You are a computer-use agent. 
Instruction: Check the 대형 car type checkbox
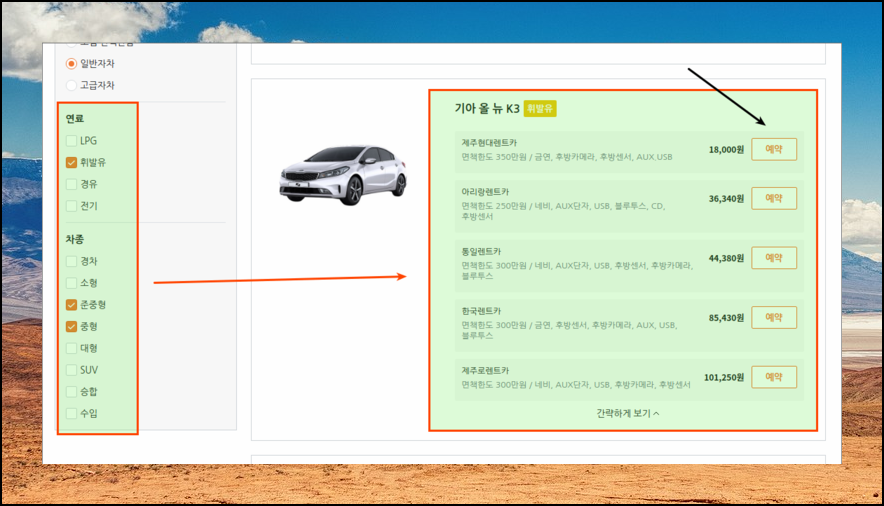pos(71,348)
